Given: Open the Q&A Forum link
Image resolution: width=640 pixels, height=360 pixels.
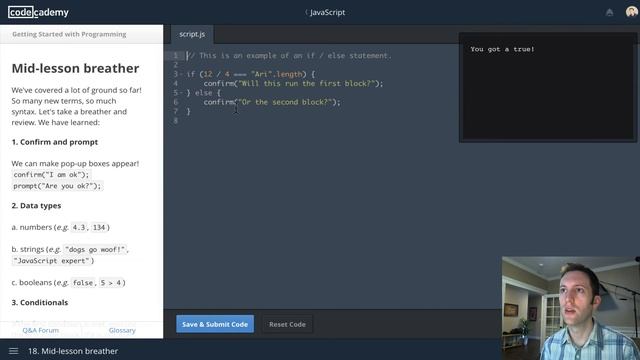Looking at the screenshot, I should point(40,330).
